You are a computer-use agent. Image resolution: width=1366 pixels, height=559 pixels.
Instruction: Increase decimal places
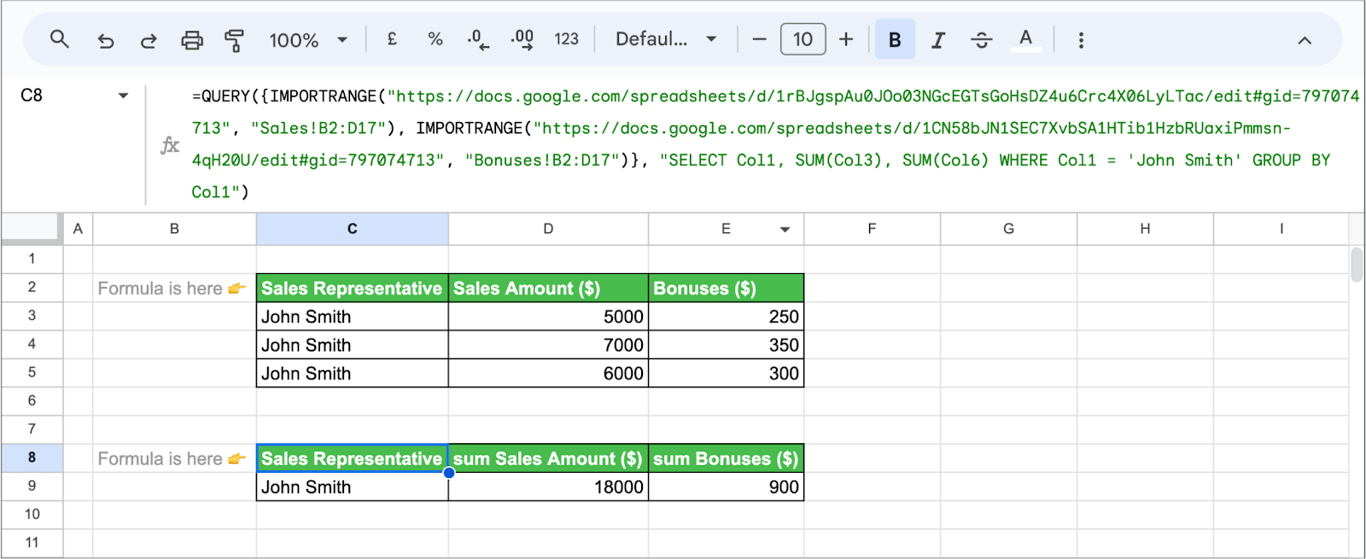click(522, 40)
